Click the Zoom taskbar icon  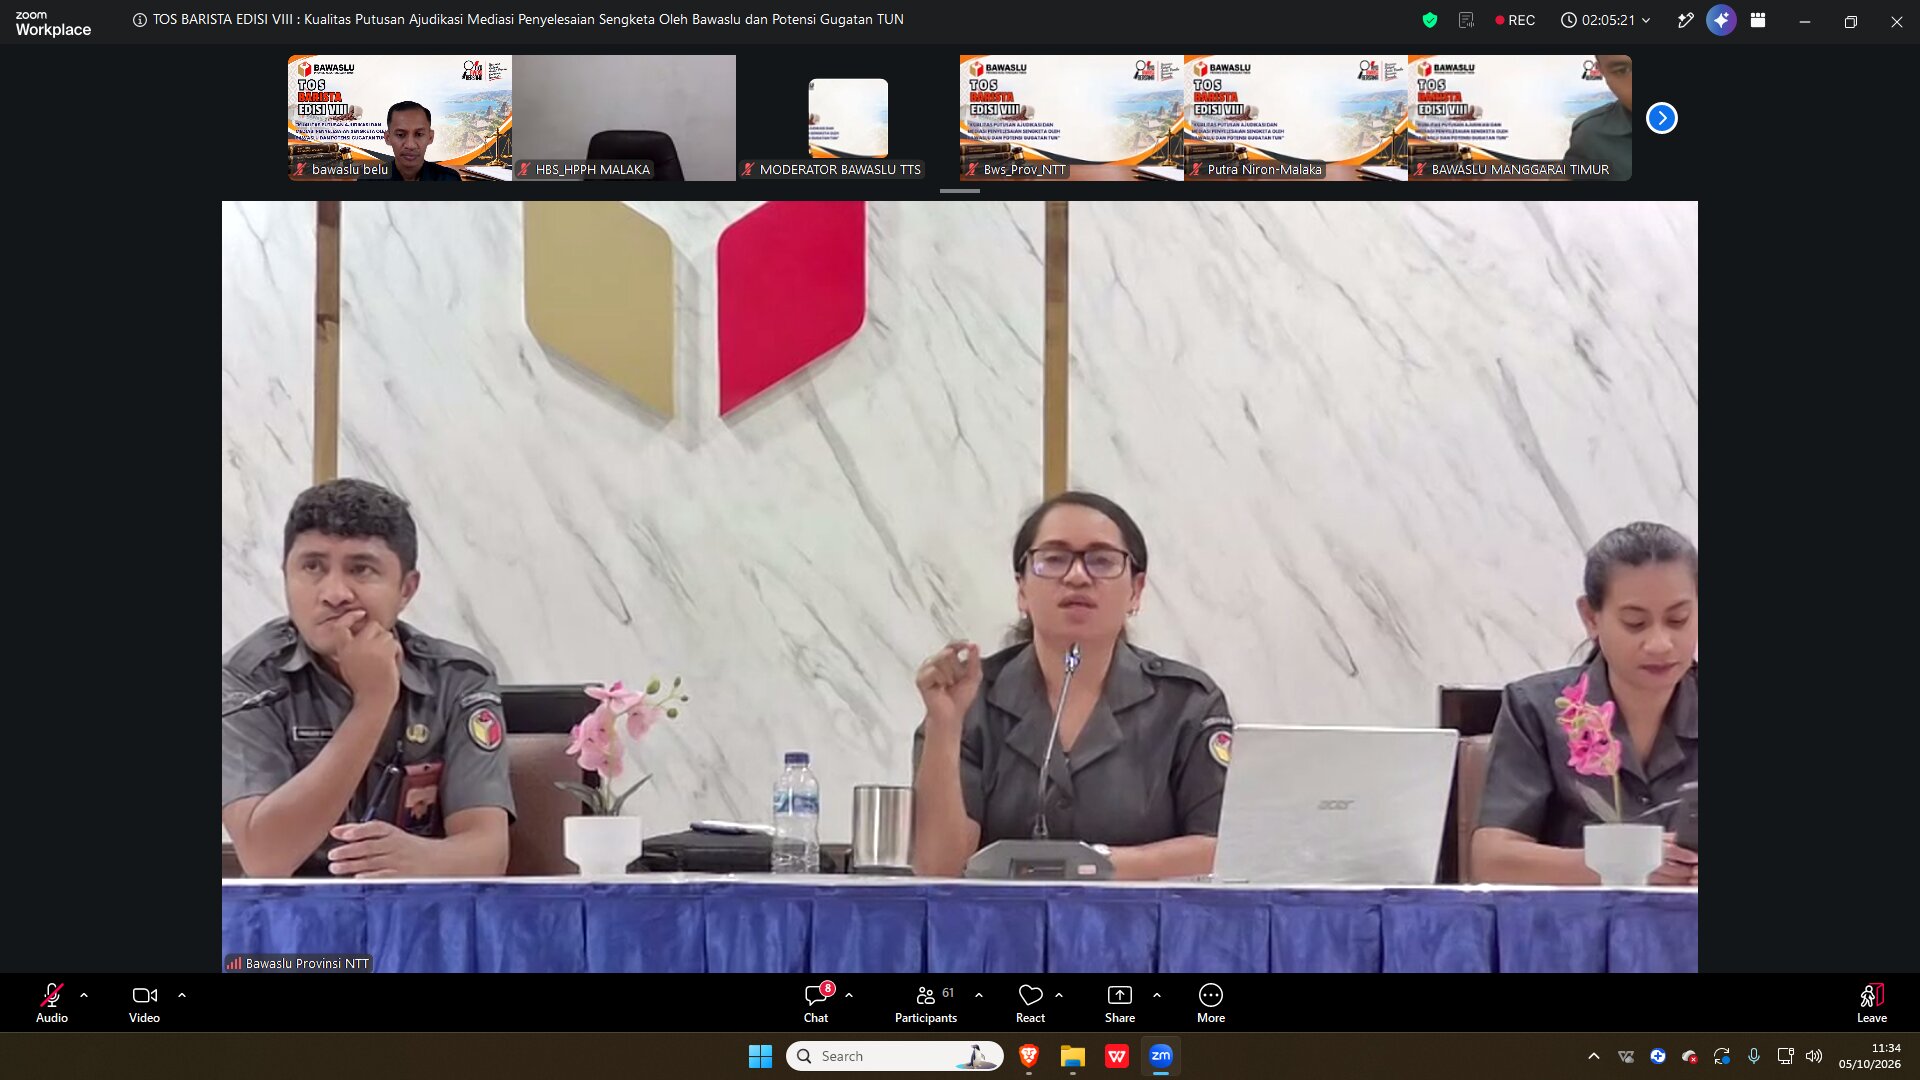tap(1161, 1056)
